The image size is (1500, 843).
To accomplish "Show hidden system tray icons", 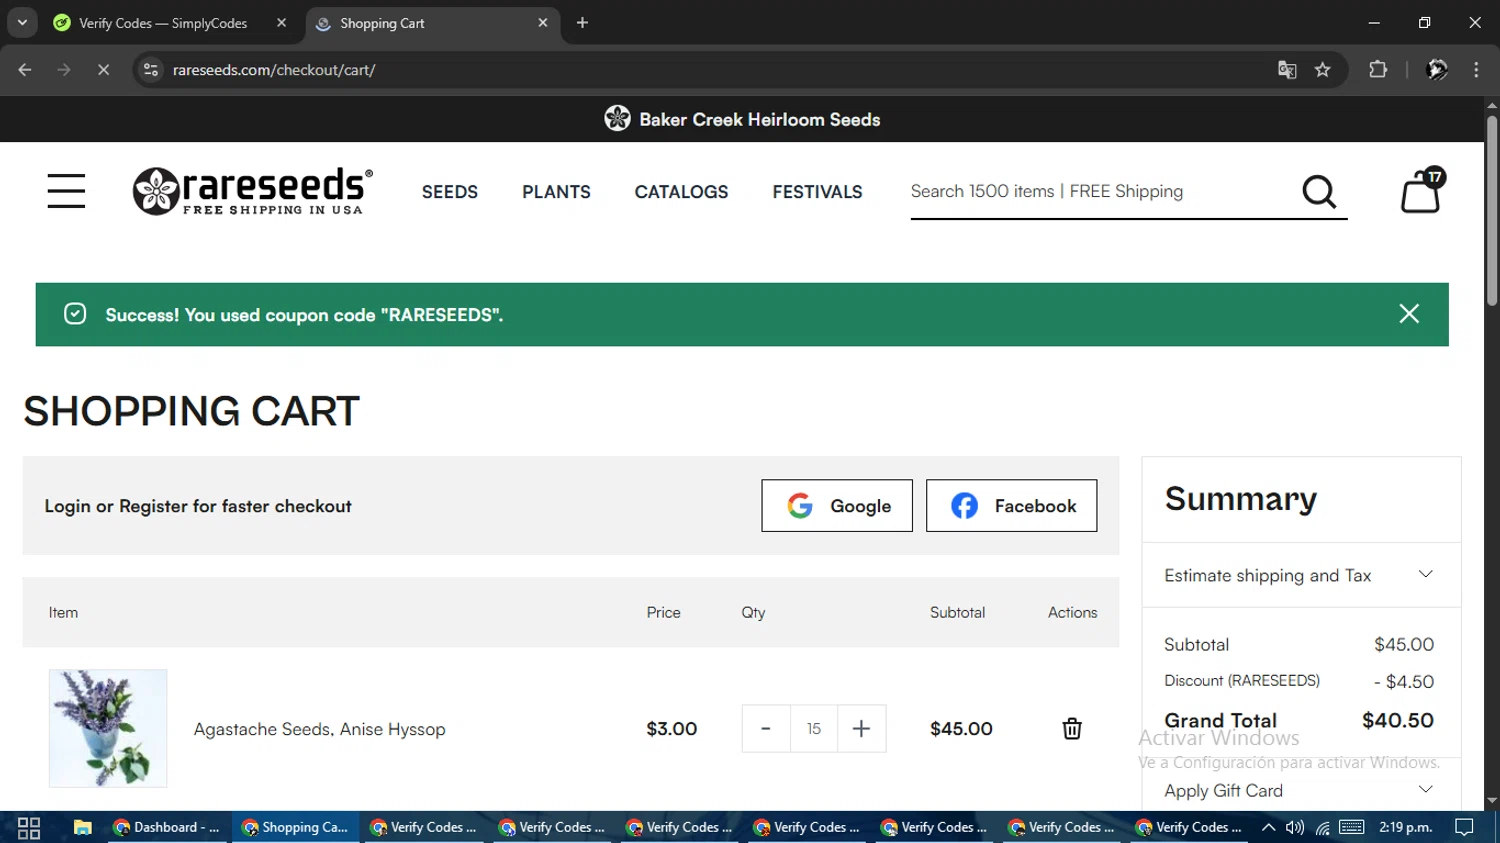I will (1268, 827).
